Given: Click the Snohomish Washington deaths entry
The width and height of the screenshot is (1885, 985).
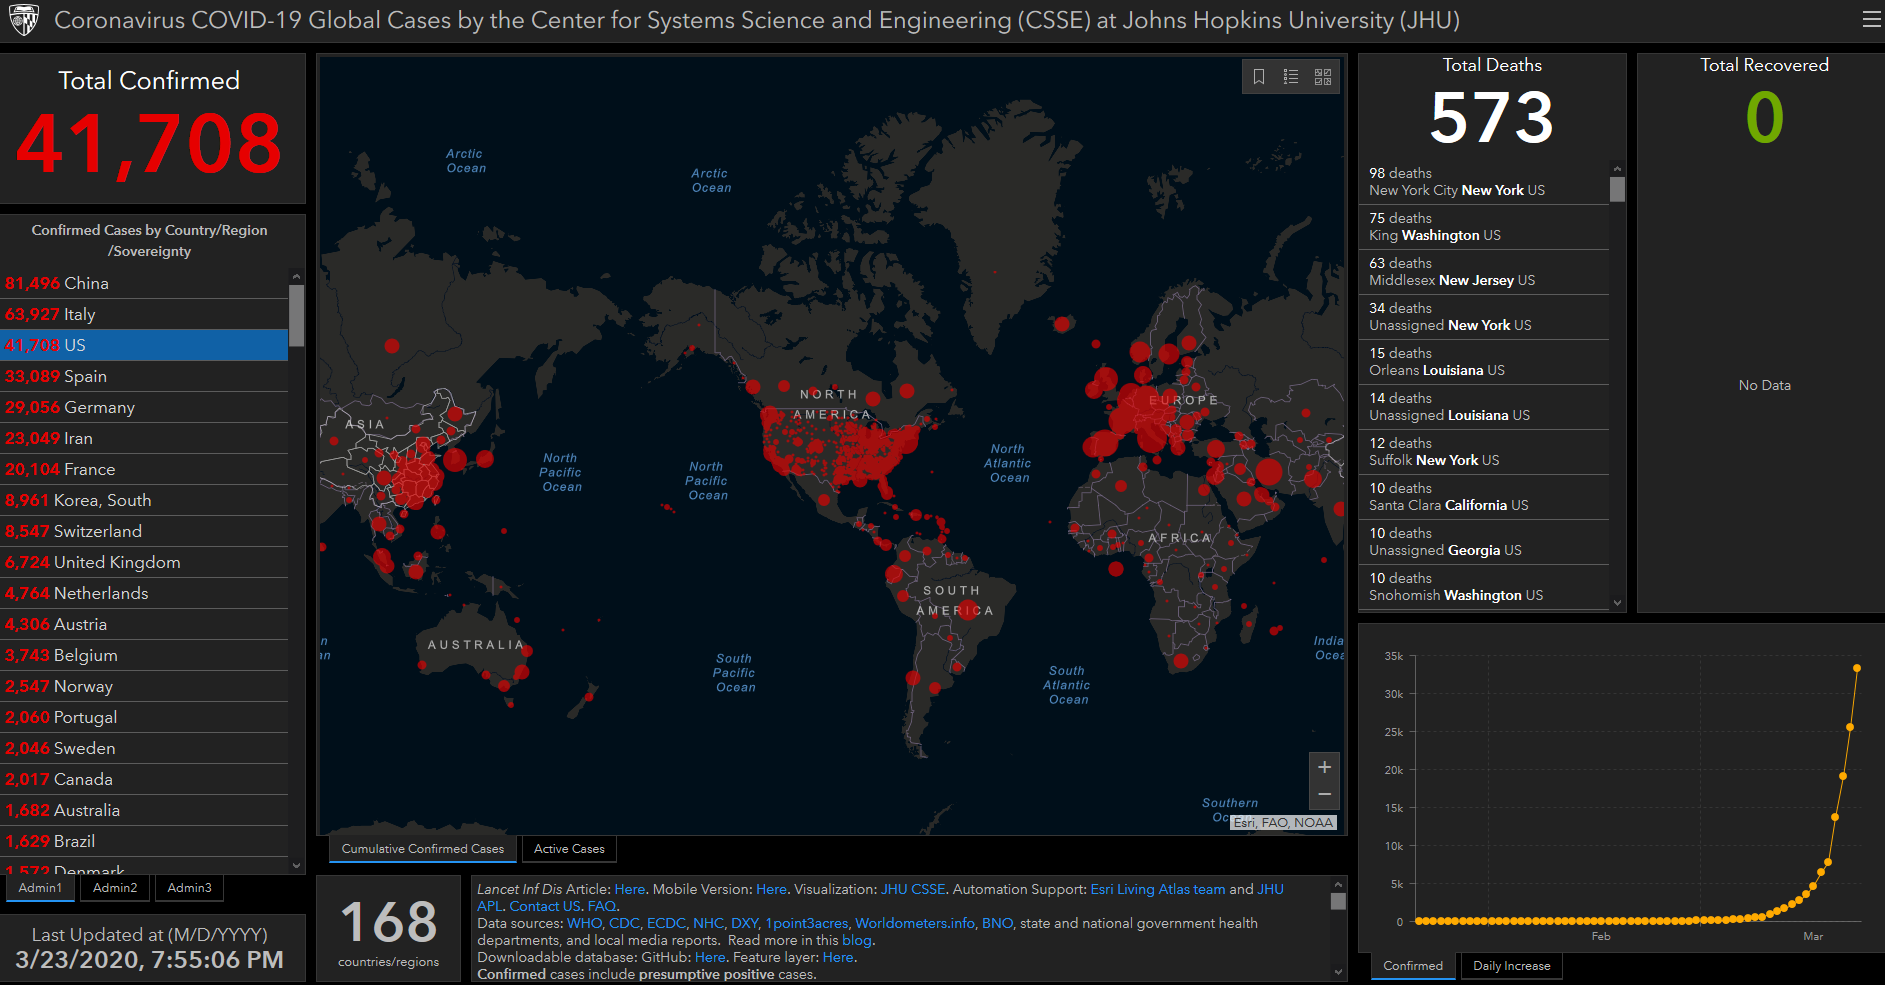Looking at the screenshot, I should 1484,587.
